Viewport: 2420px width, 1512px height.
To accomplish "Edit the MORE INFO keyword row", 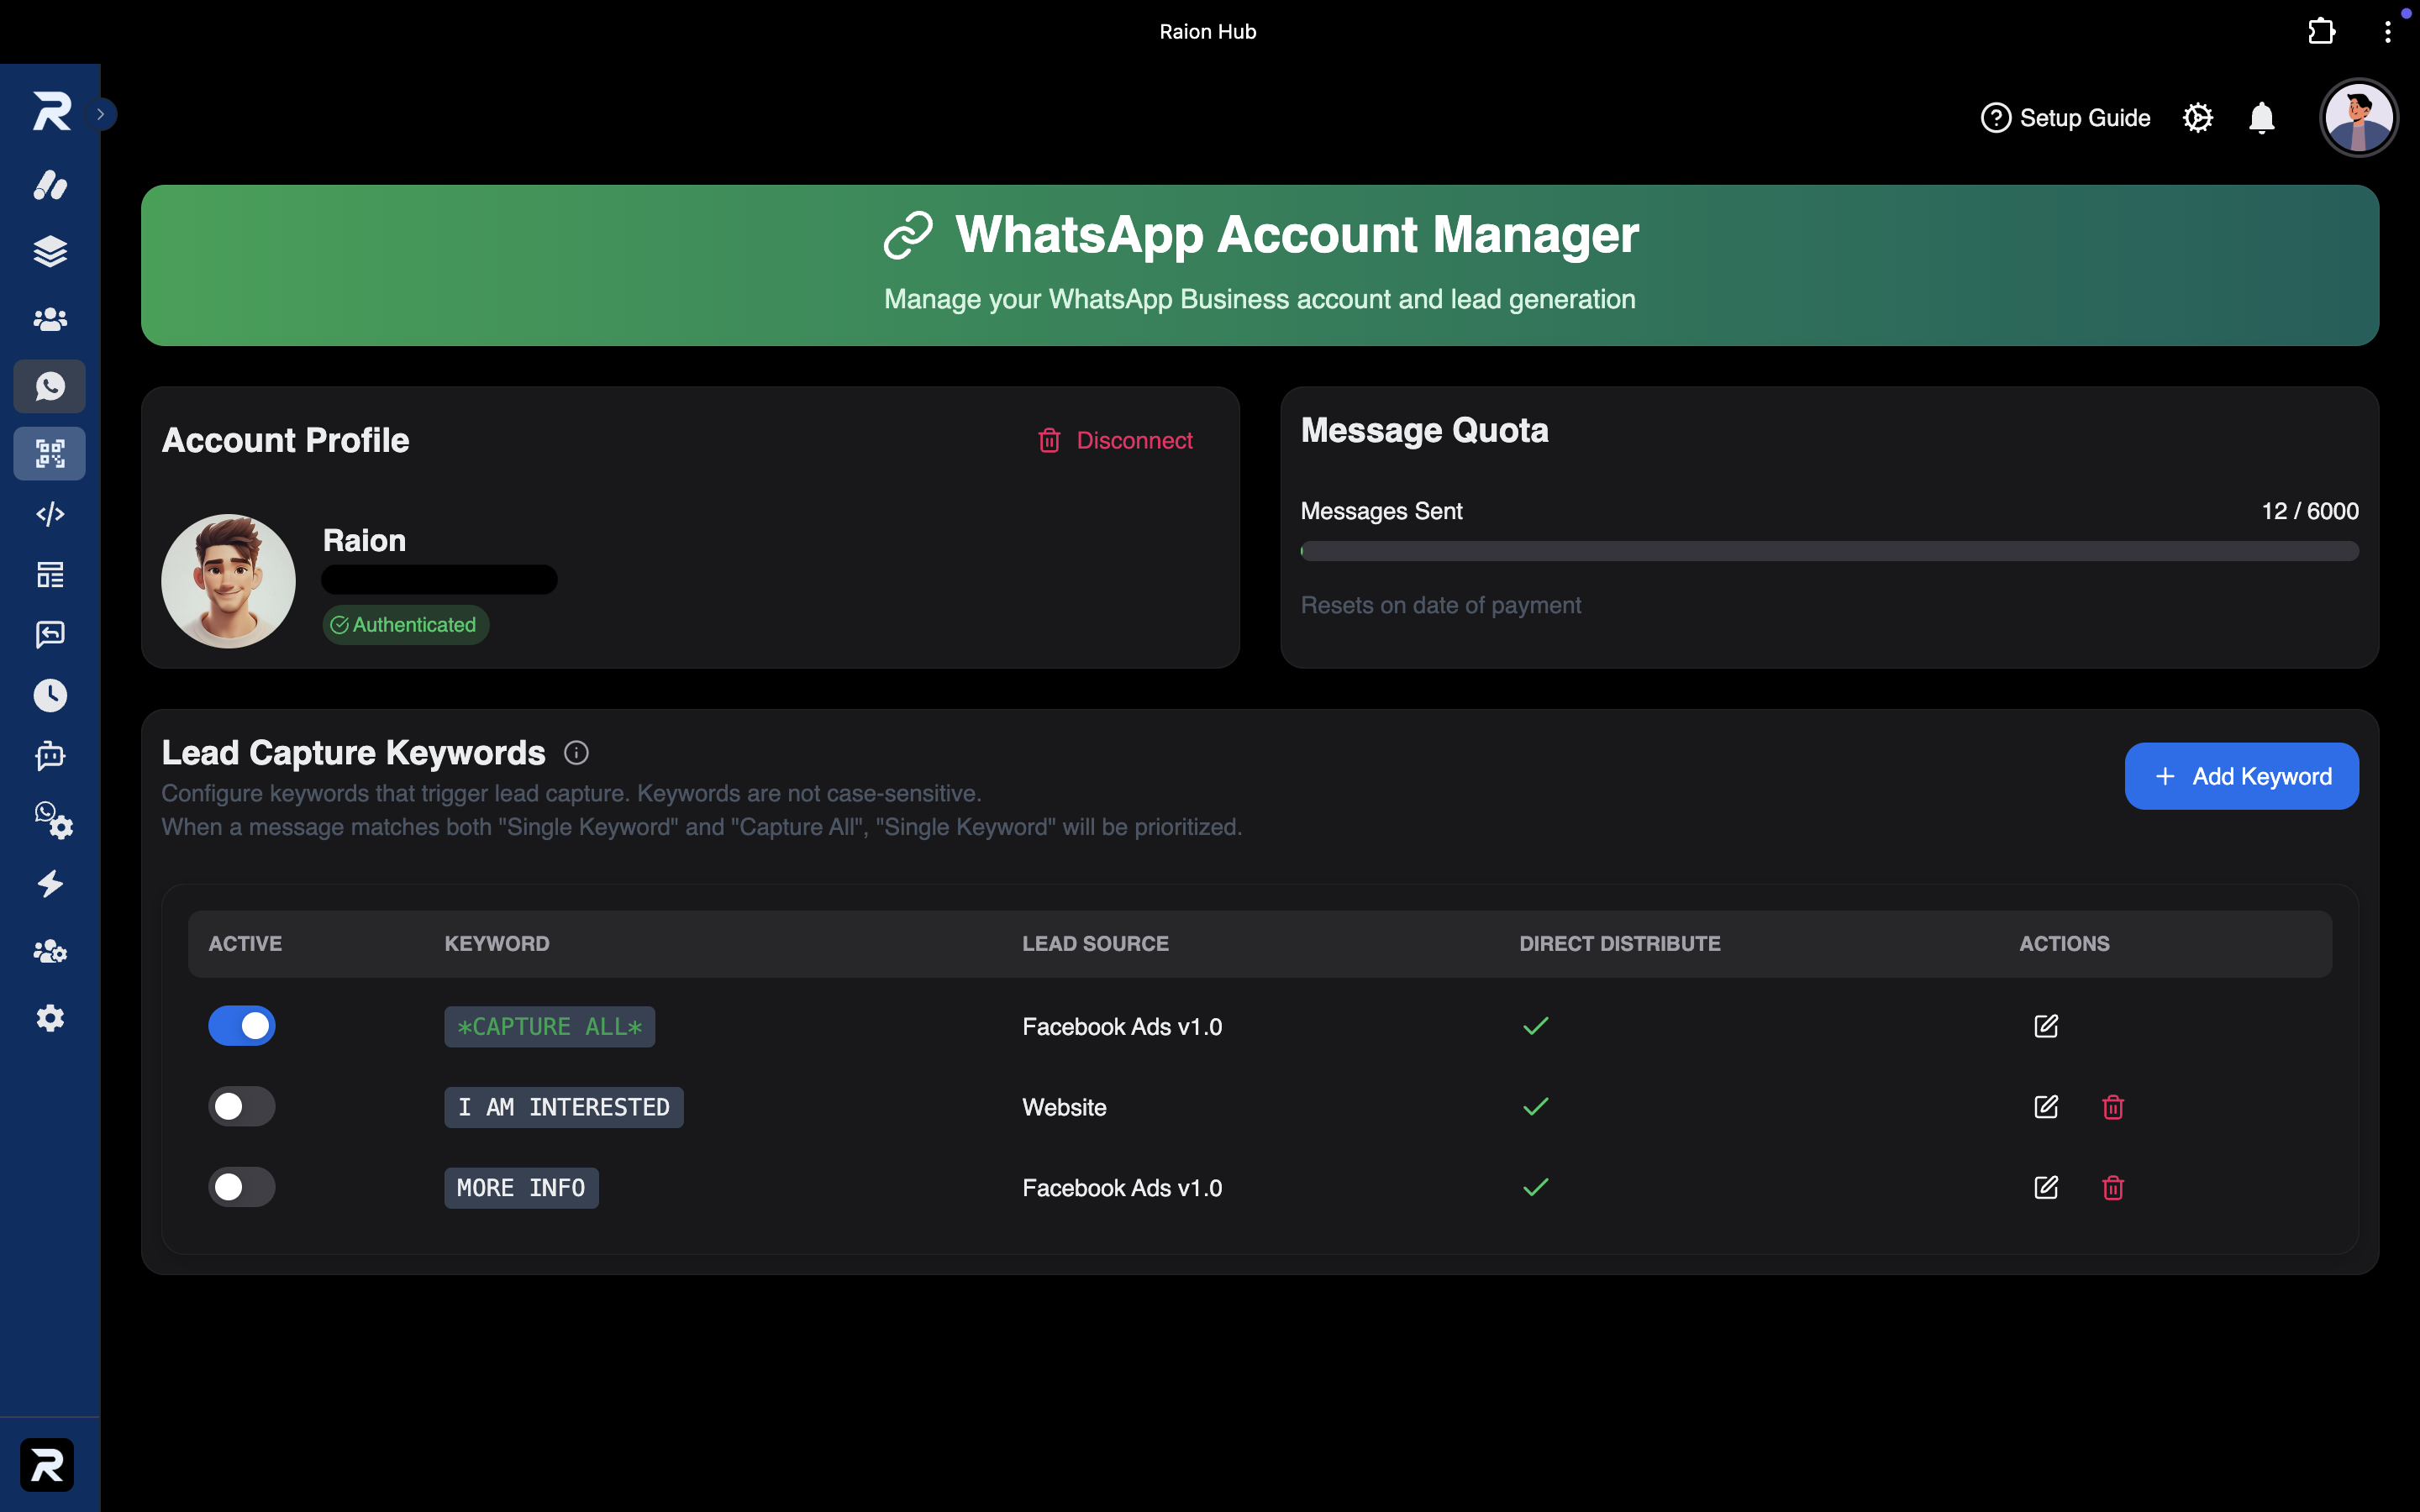I will coord(2046,1187).
